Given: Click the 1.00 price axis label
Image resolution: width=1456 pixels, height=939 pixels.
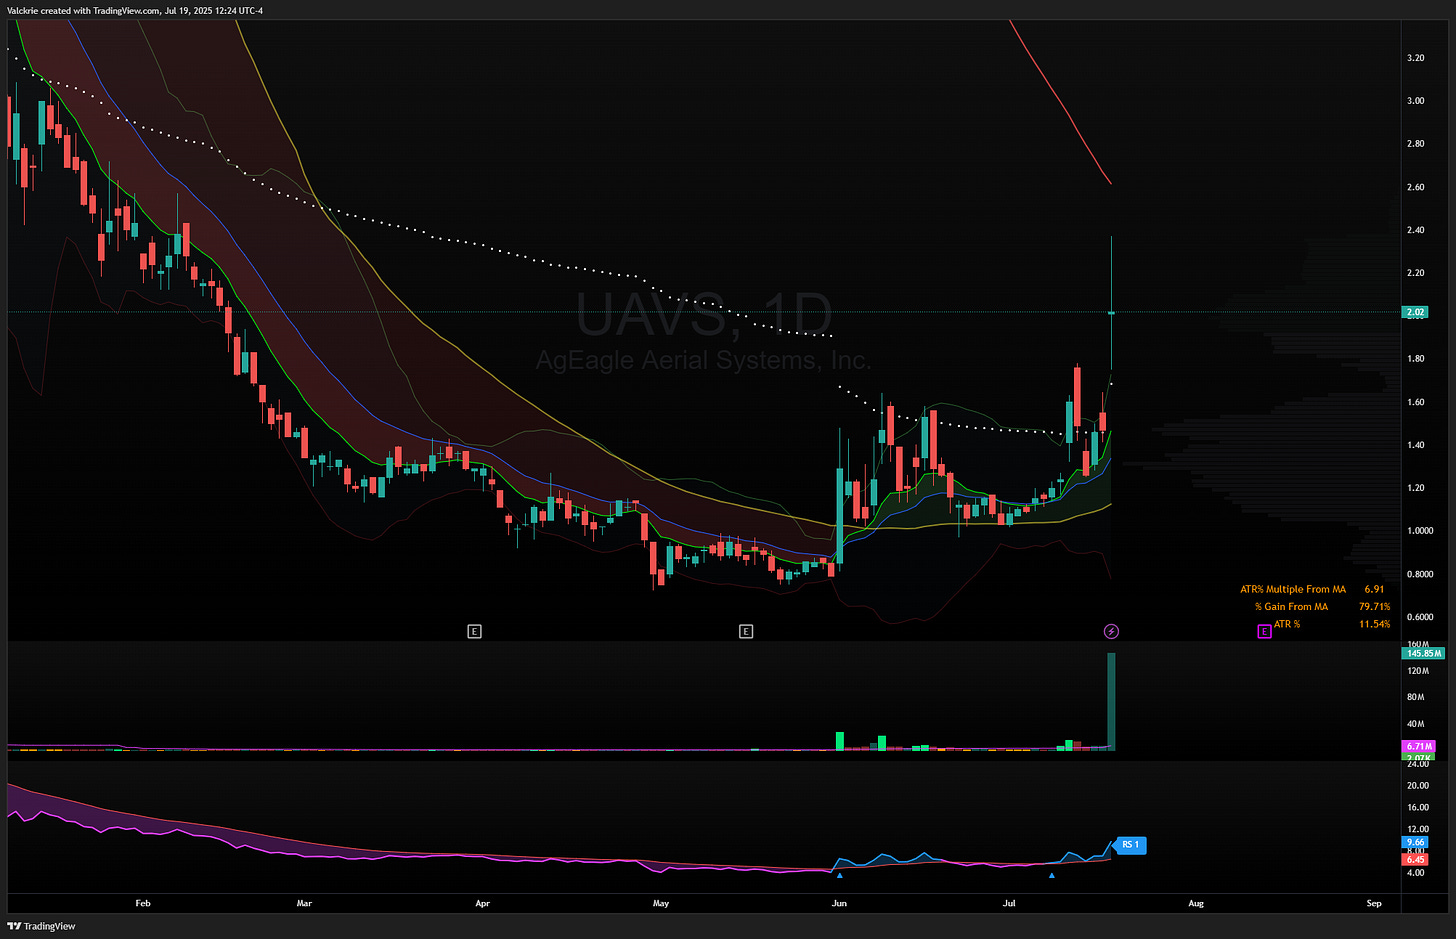Looking at the screenshot, I should [1420, 531].
